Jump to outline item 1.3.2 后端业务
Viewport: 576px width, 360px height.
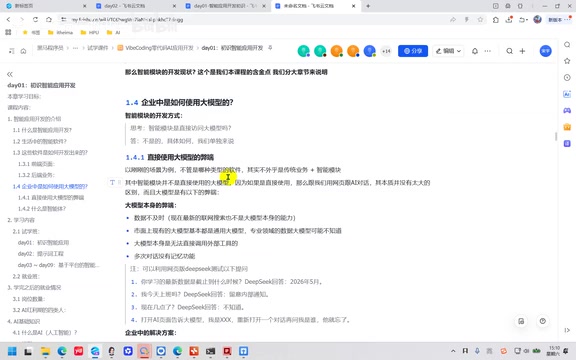coord(36,175)
